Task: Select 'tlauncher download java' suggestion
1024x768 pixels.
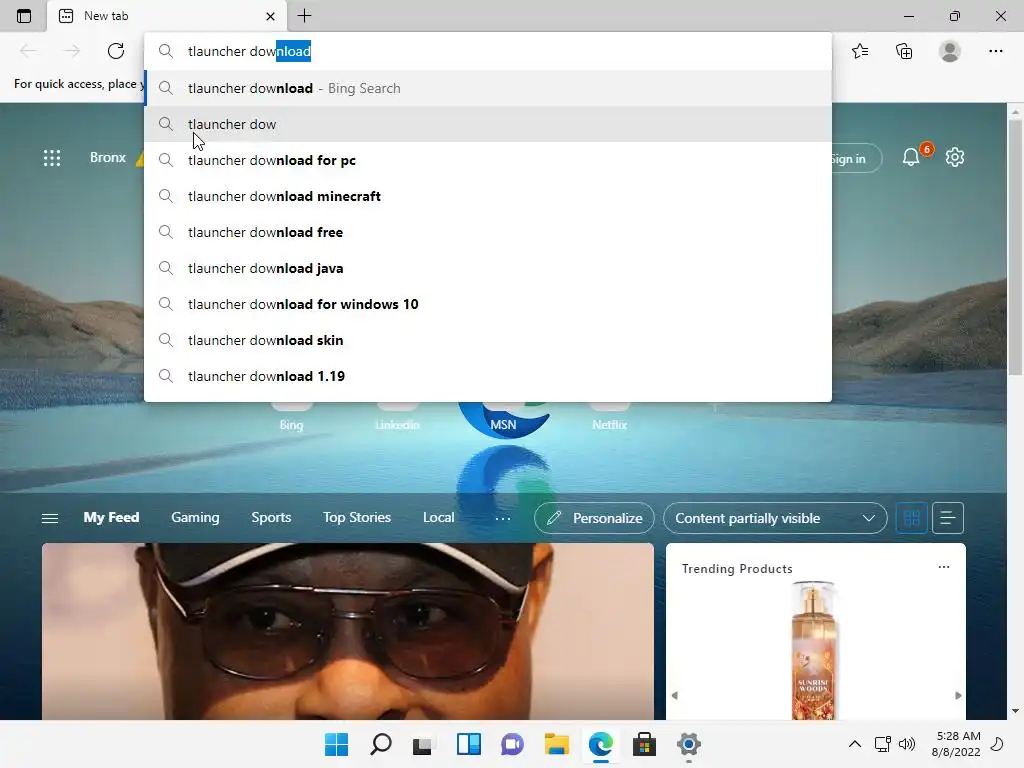Action: 488,268
